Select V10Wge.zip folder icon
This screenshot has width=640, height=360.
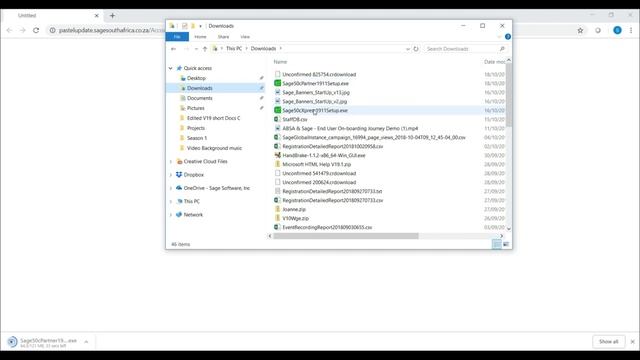[278, 218]
